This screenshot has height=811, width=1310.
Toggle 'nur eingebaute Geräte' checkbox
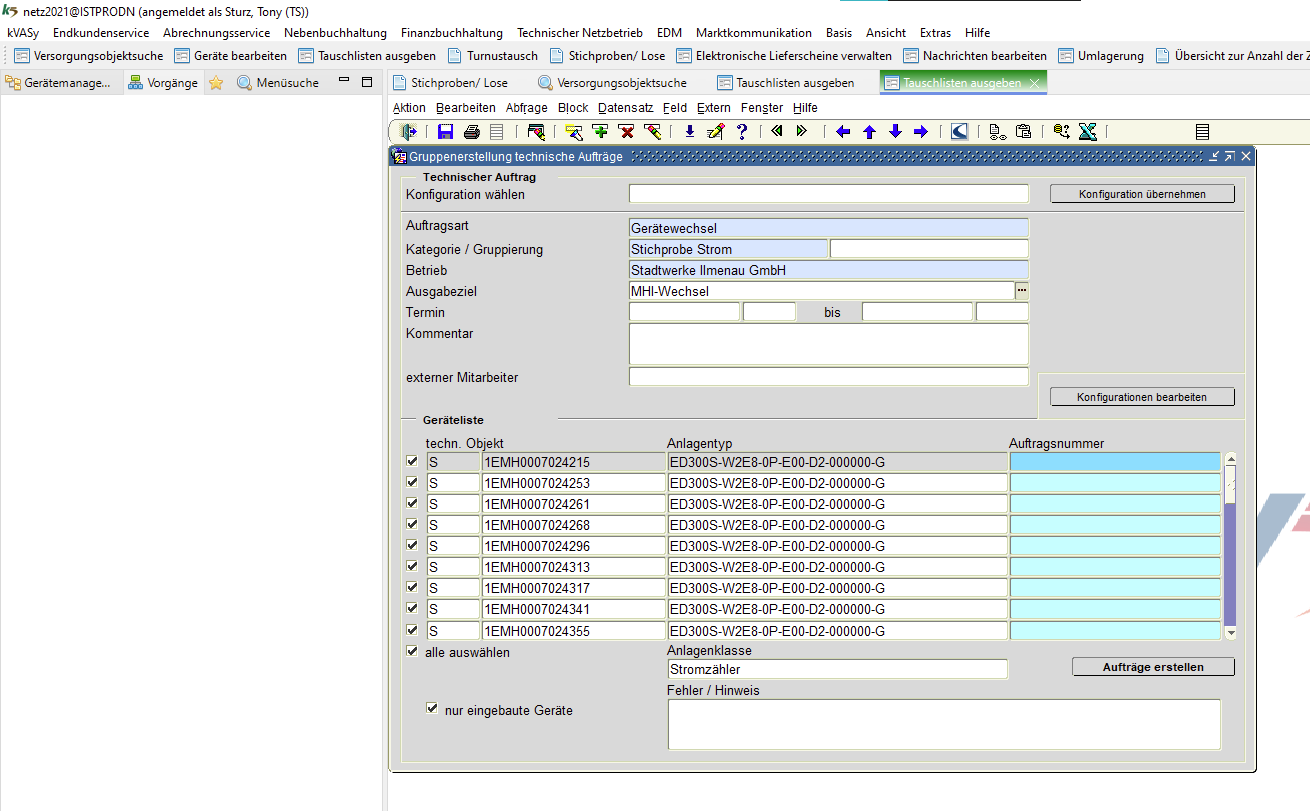click(432, 709)
